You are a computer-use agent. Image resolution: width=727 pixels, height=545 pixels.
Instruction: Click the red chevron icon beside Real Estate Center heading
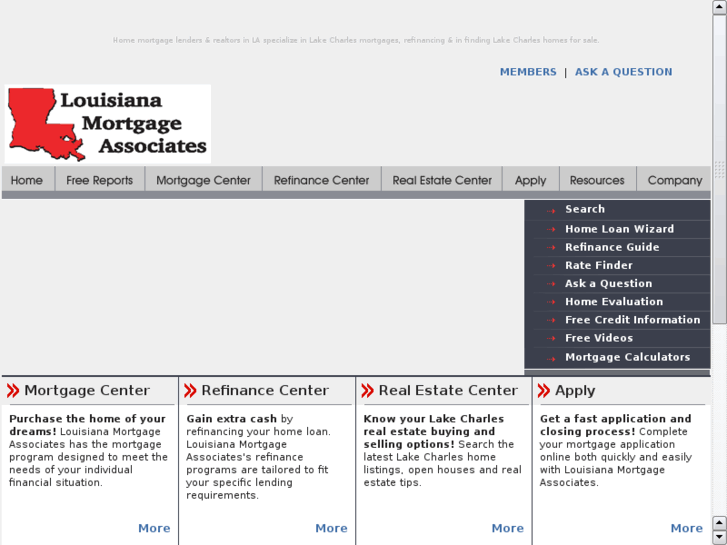click(367, 391)
